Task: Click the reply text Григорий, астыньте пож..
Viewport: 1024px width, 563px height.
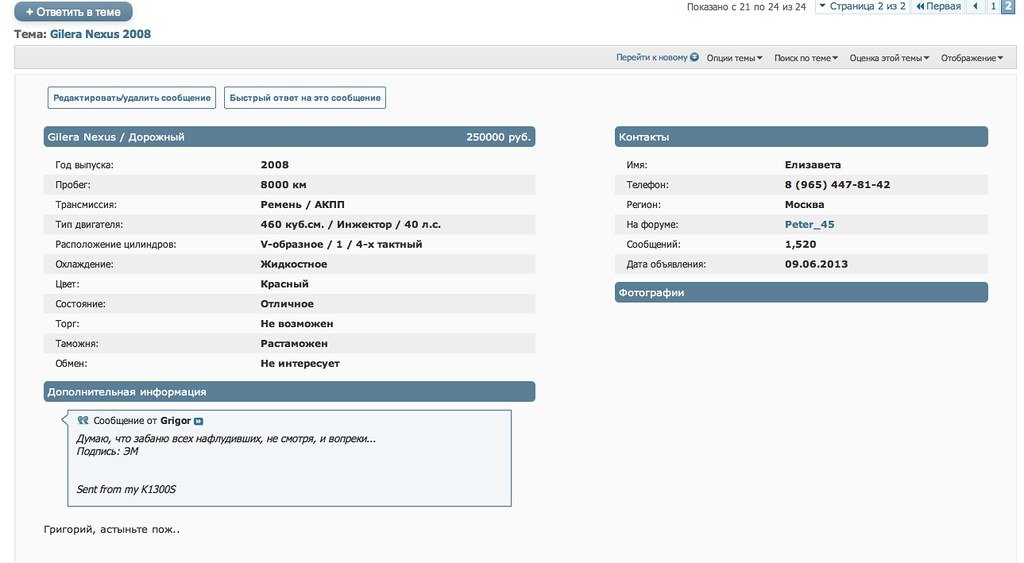Action: click(x=112, y=530)
